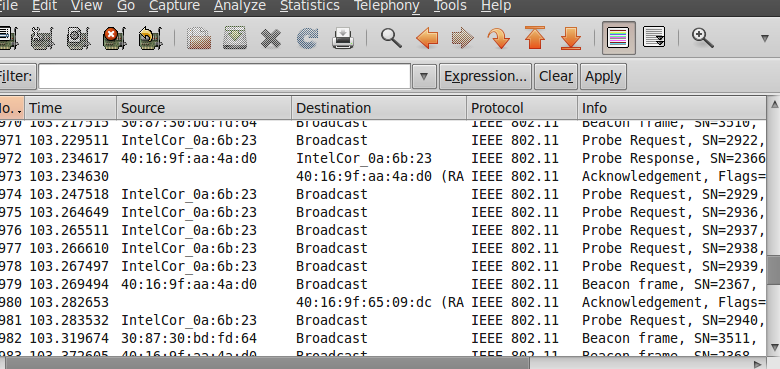Select Beacon frame SN=2367 row
Screen dimensions: 780x369
pyautogui.click(x=383, y=284)
